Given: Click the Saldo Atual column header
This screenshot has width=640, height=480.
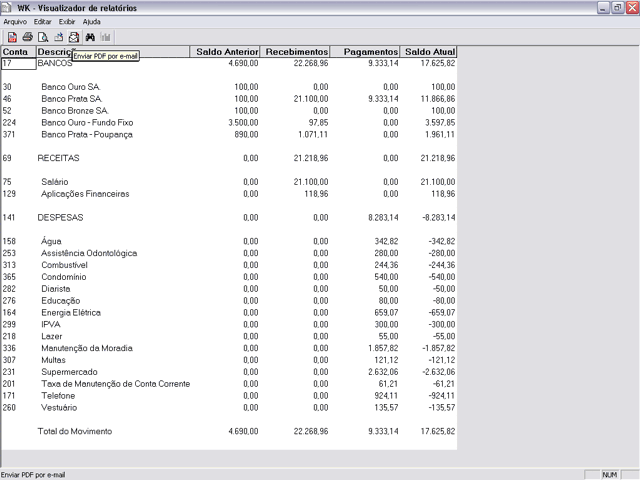Looking at the screenshot, I should 429,51.
